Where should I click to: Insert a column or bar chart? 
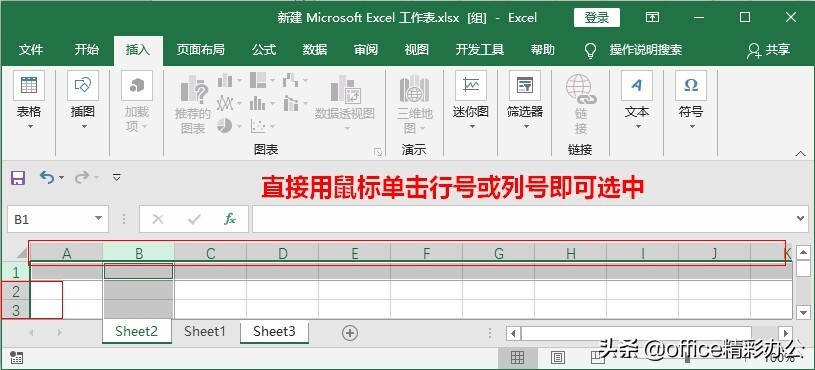[x=225, y=81]
